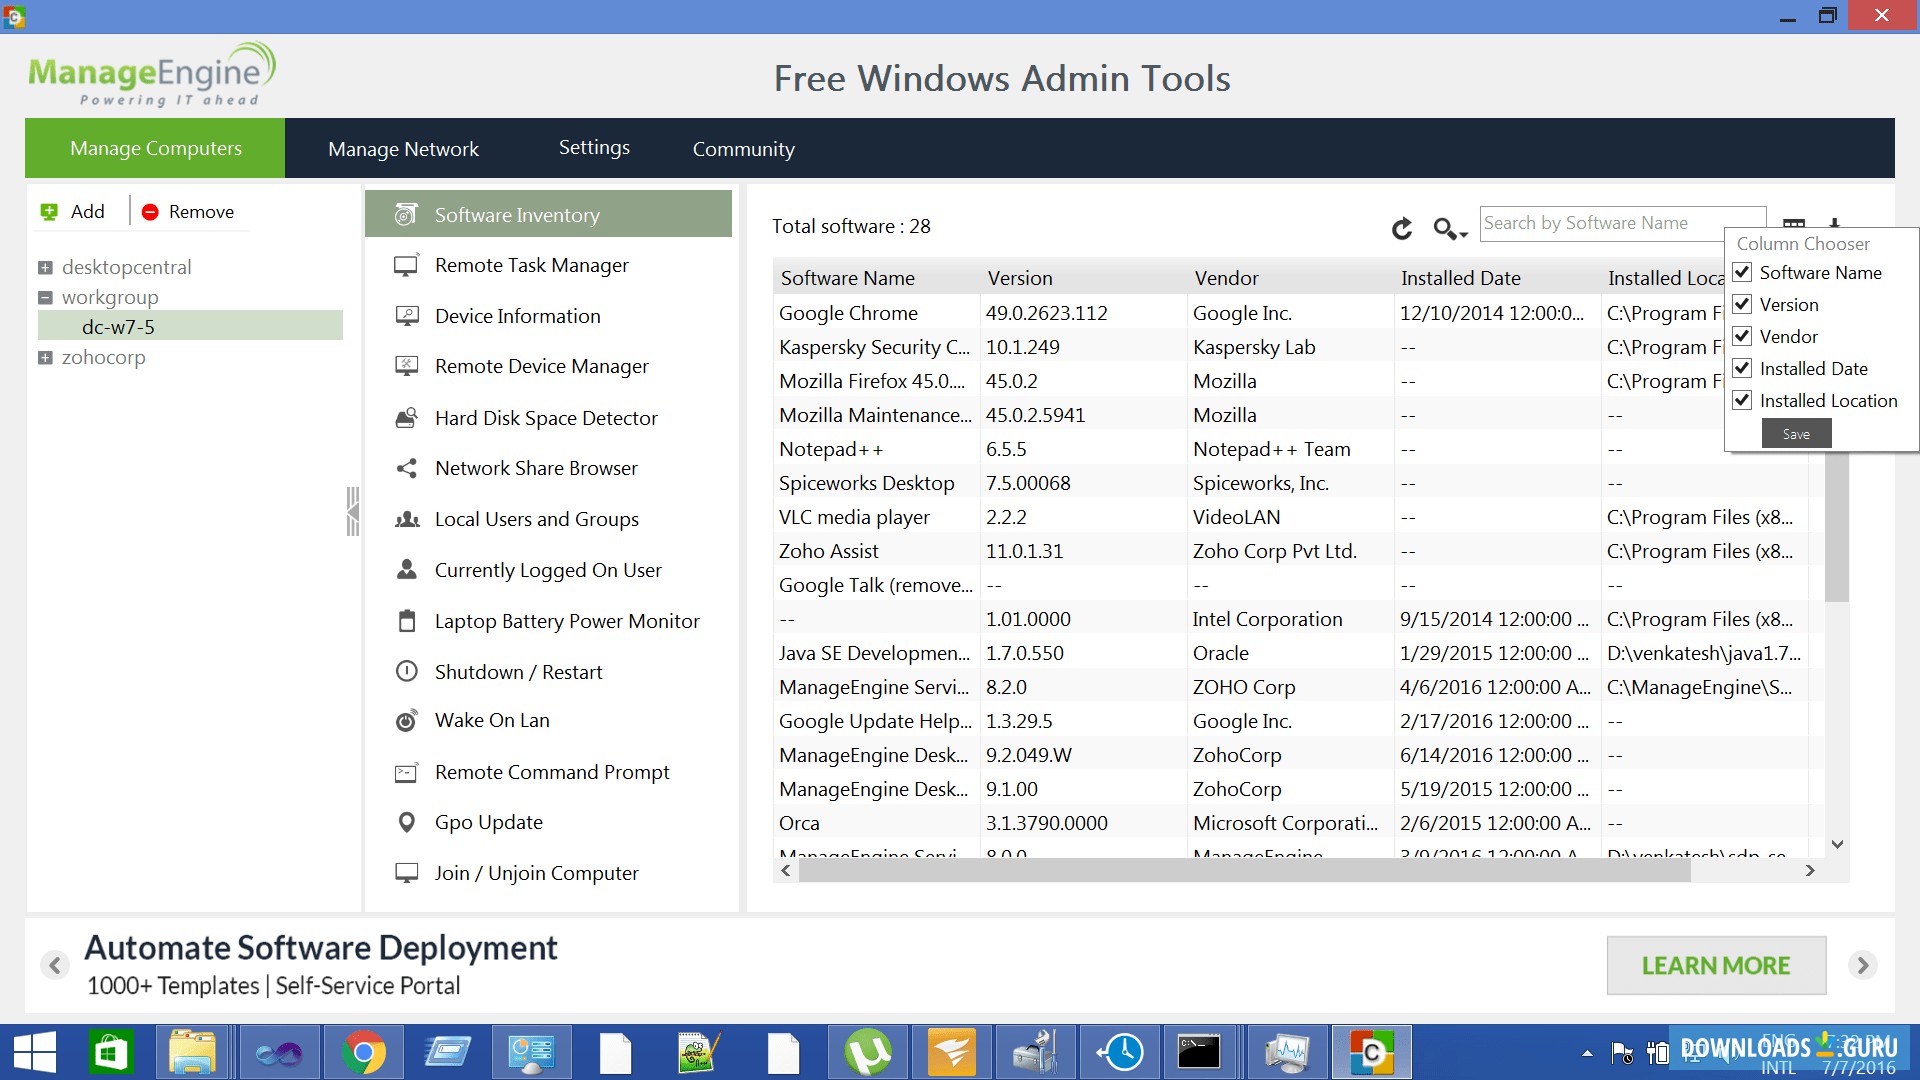The height and width of the screenshot is (1080, 1920).
Task: Click the Search by Software Name field
Action: [1620, 222]
